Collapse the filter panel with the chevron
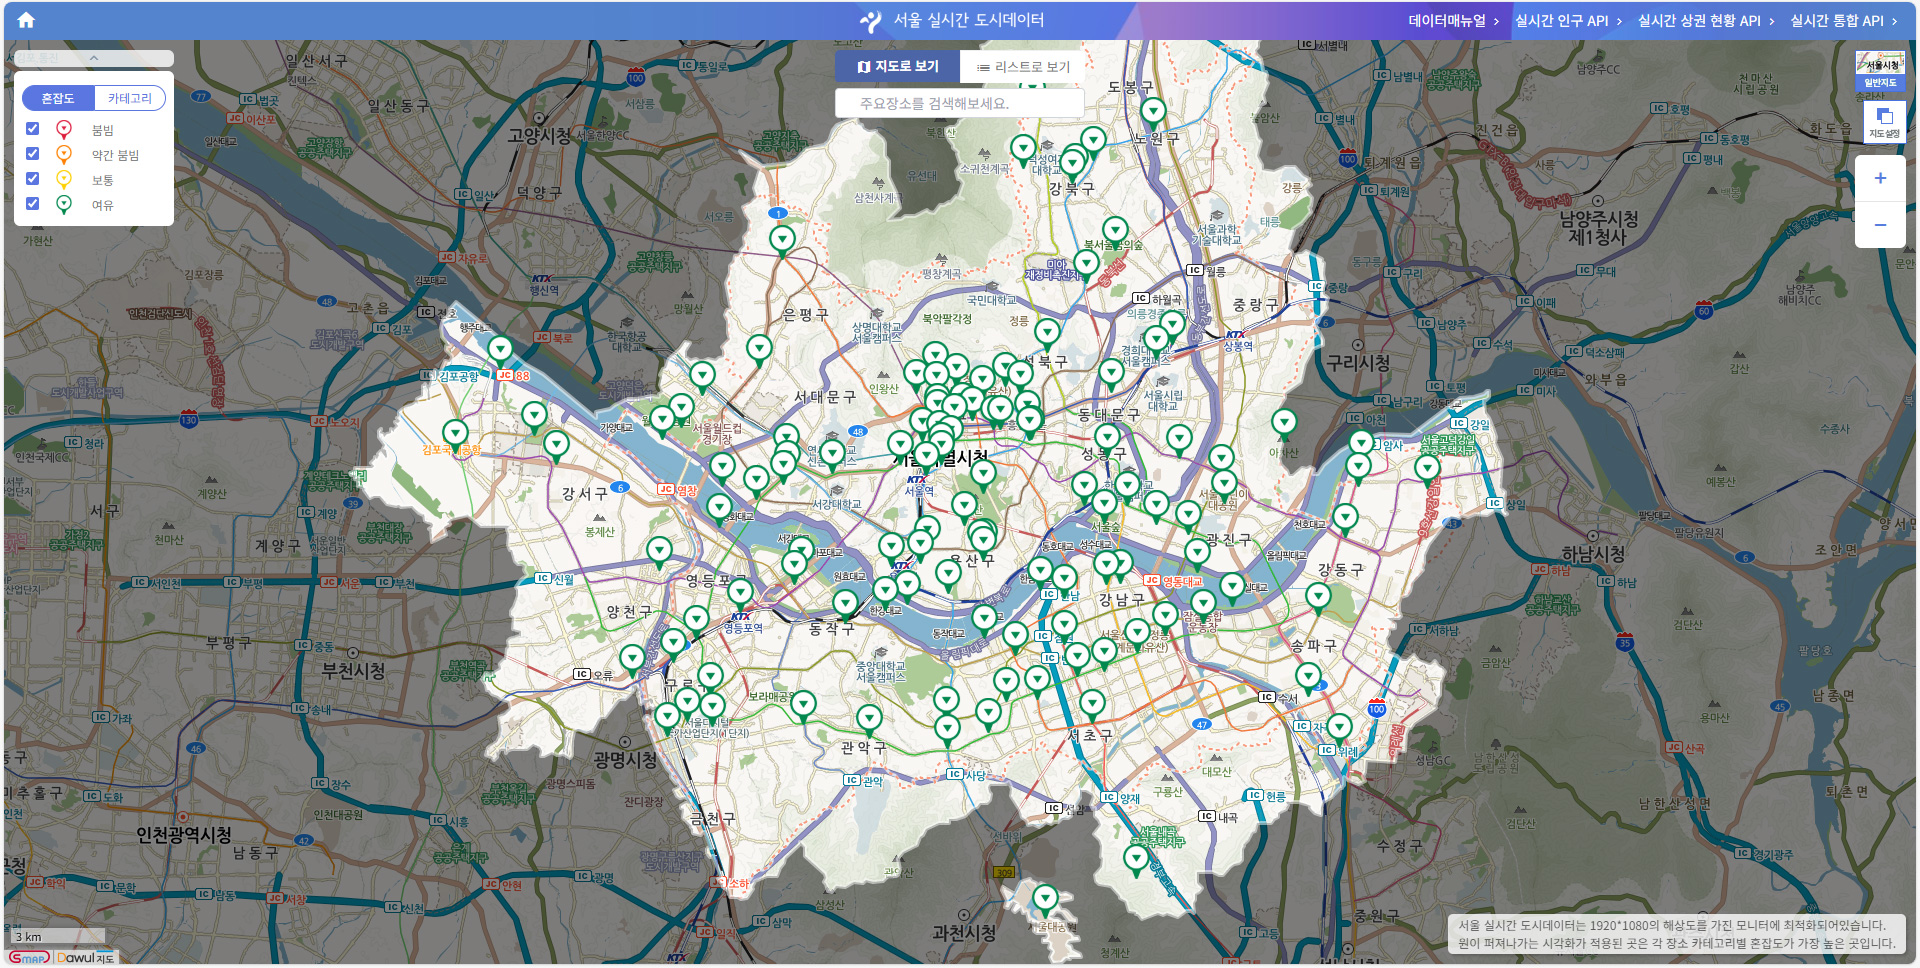Image resolution: width=1920 pixels, height=968 pixels. (94, 58)
